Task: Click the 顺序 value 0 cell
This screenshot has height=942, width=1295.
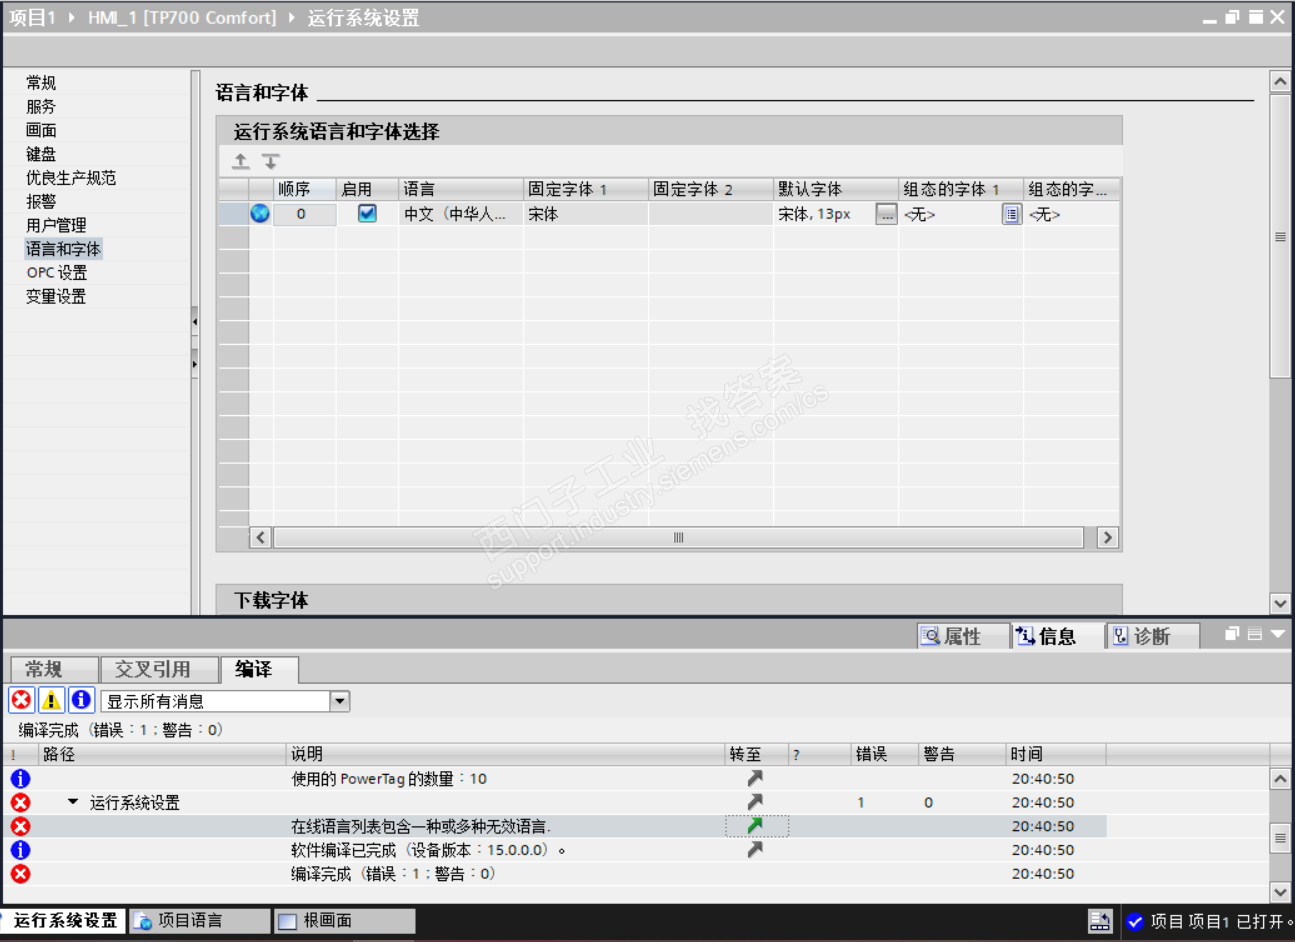Action: pos(304,214)
